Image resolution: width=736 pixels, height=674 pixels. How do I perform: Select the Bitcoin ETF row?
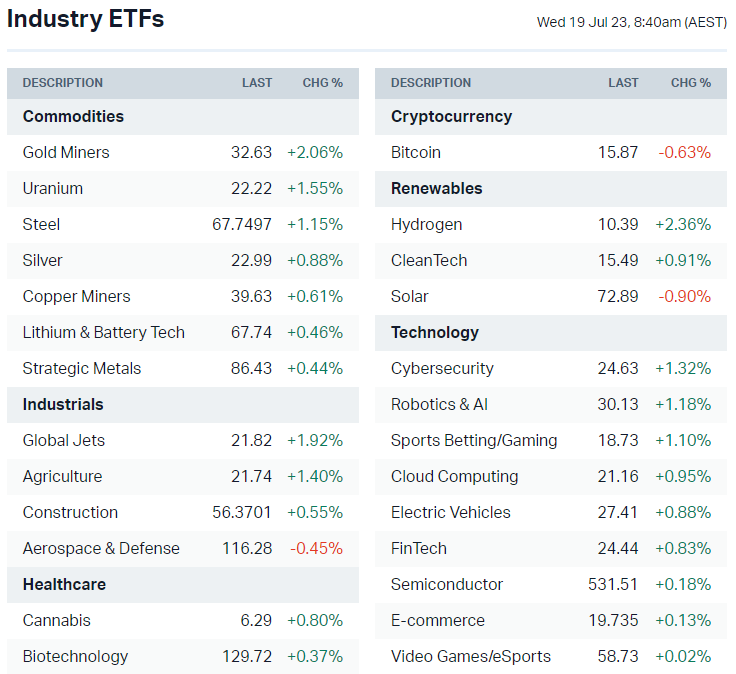pyautogui.click(x=416, y=152)
